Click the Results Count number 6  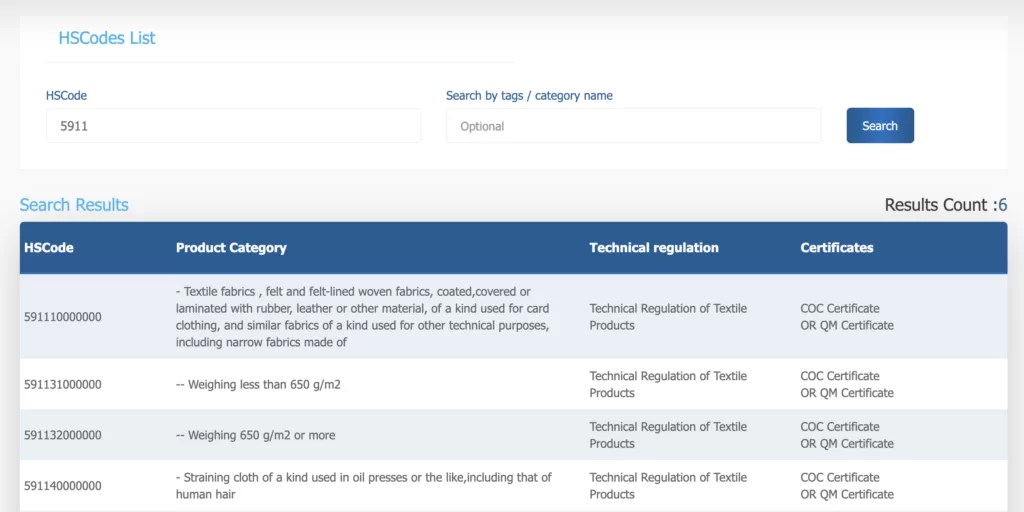click(x=1002, y=205)
